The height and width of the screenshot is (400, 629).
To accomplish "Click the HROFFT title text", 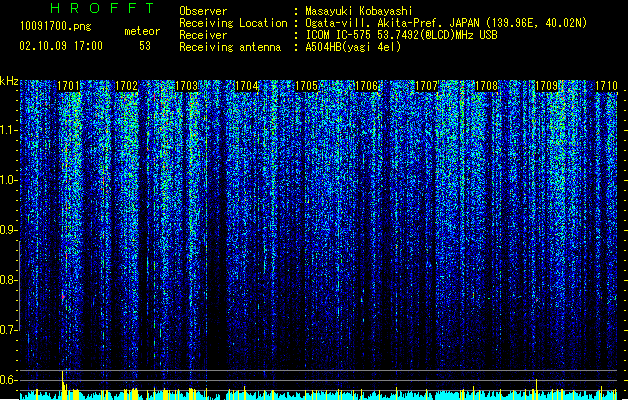I will click(102, 8).
